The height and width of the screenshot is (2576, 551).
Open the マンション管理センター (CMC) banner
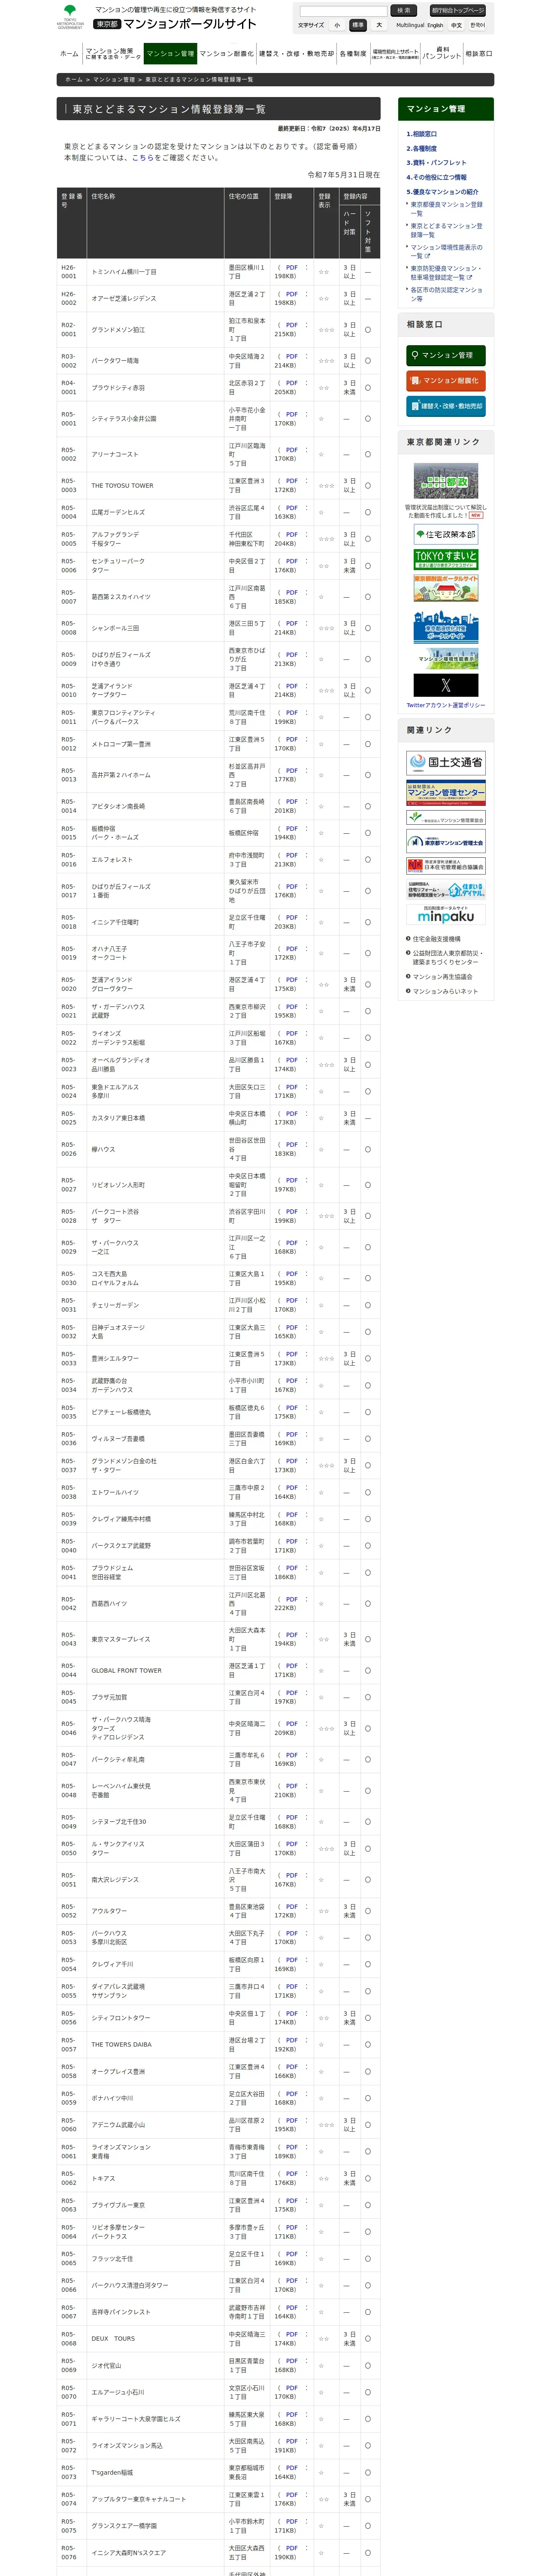tap(445, 793)
